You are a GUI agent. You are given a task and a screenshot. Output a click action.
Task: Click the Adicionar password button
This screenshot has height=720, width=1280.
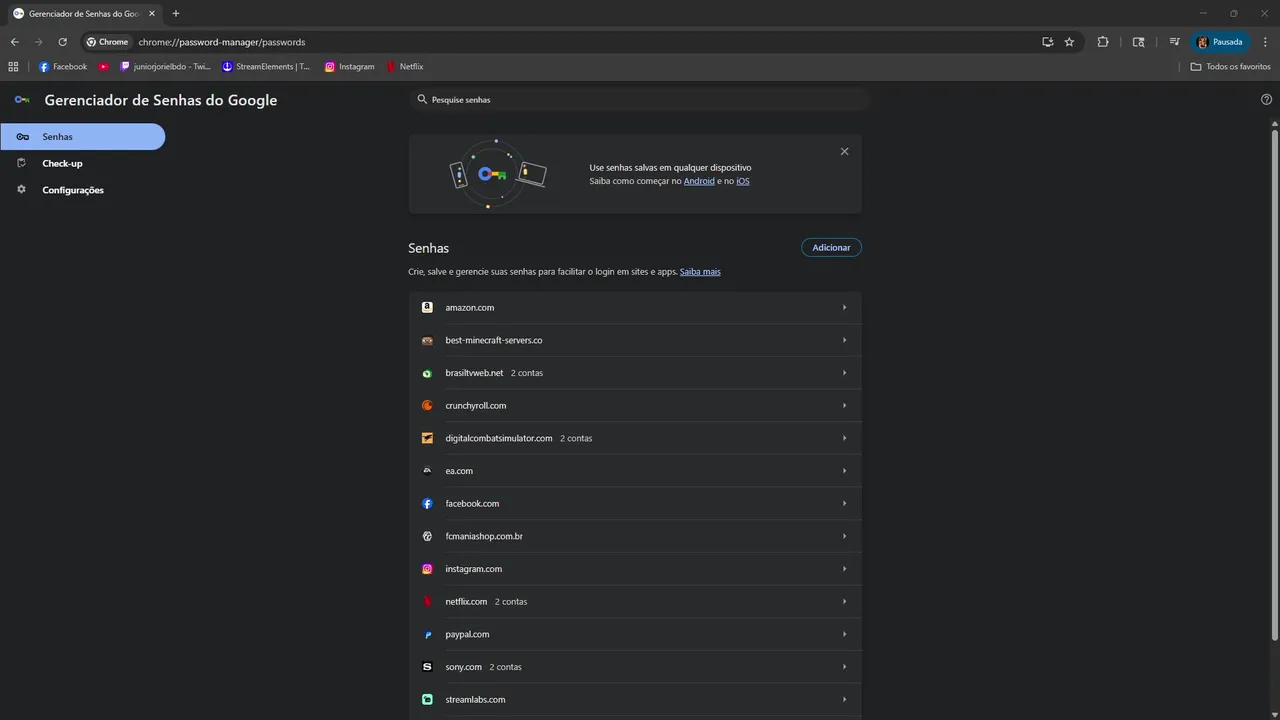pyautogui.click(x=831, y=248)
